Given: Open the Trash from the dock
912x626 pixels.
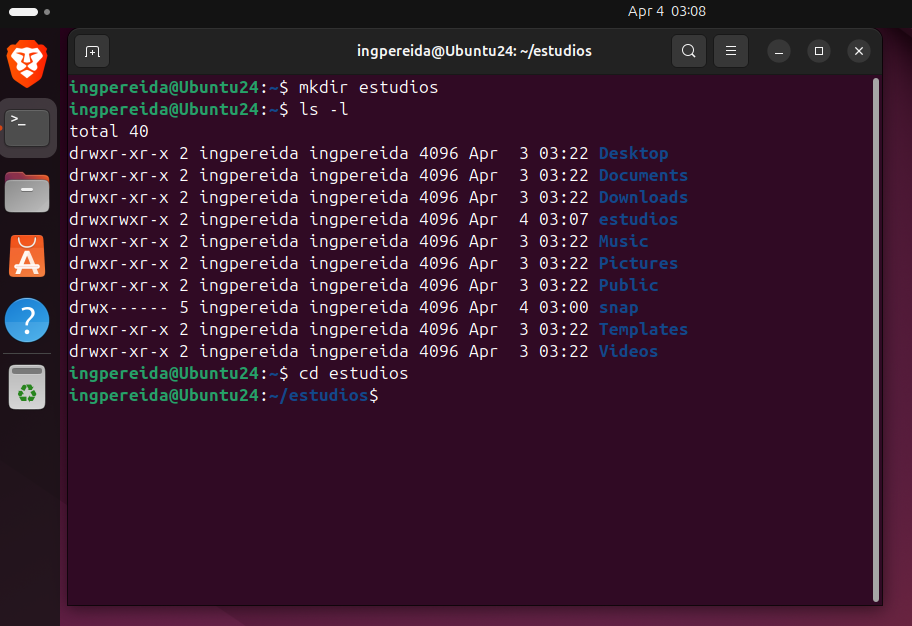Looking at the screenshot, I should point(27,387).
